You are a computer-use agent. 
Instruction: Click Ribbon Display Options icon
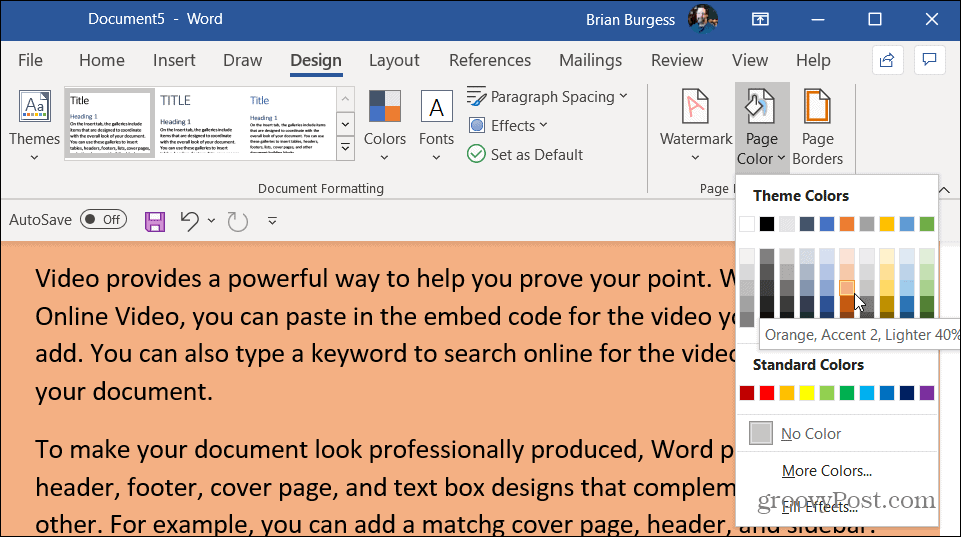[x=760, y=20]
